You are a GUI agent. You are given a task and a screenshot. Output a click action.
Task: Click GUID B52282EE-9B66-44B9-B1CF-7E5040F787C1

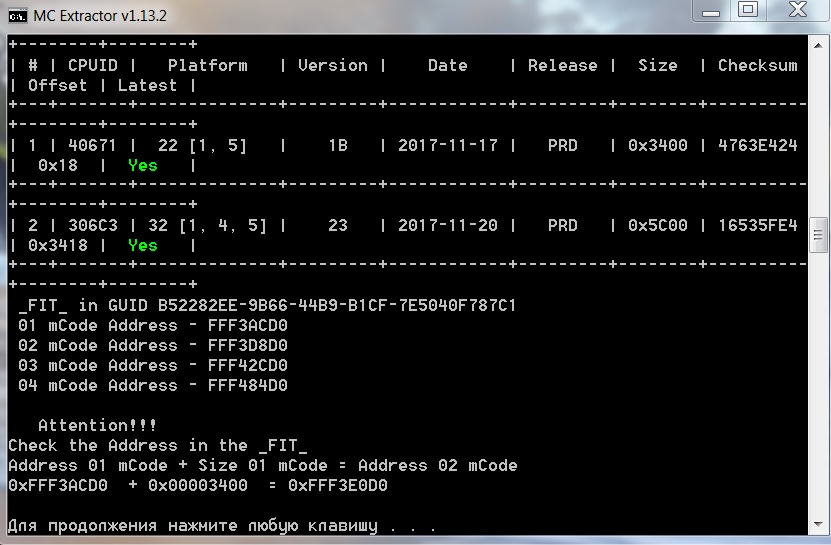(337, 305)
